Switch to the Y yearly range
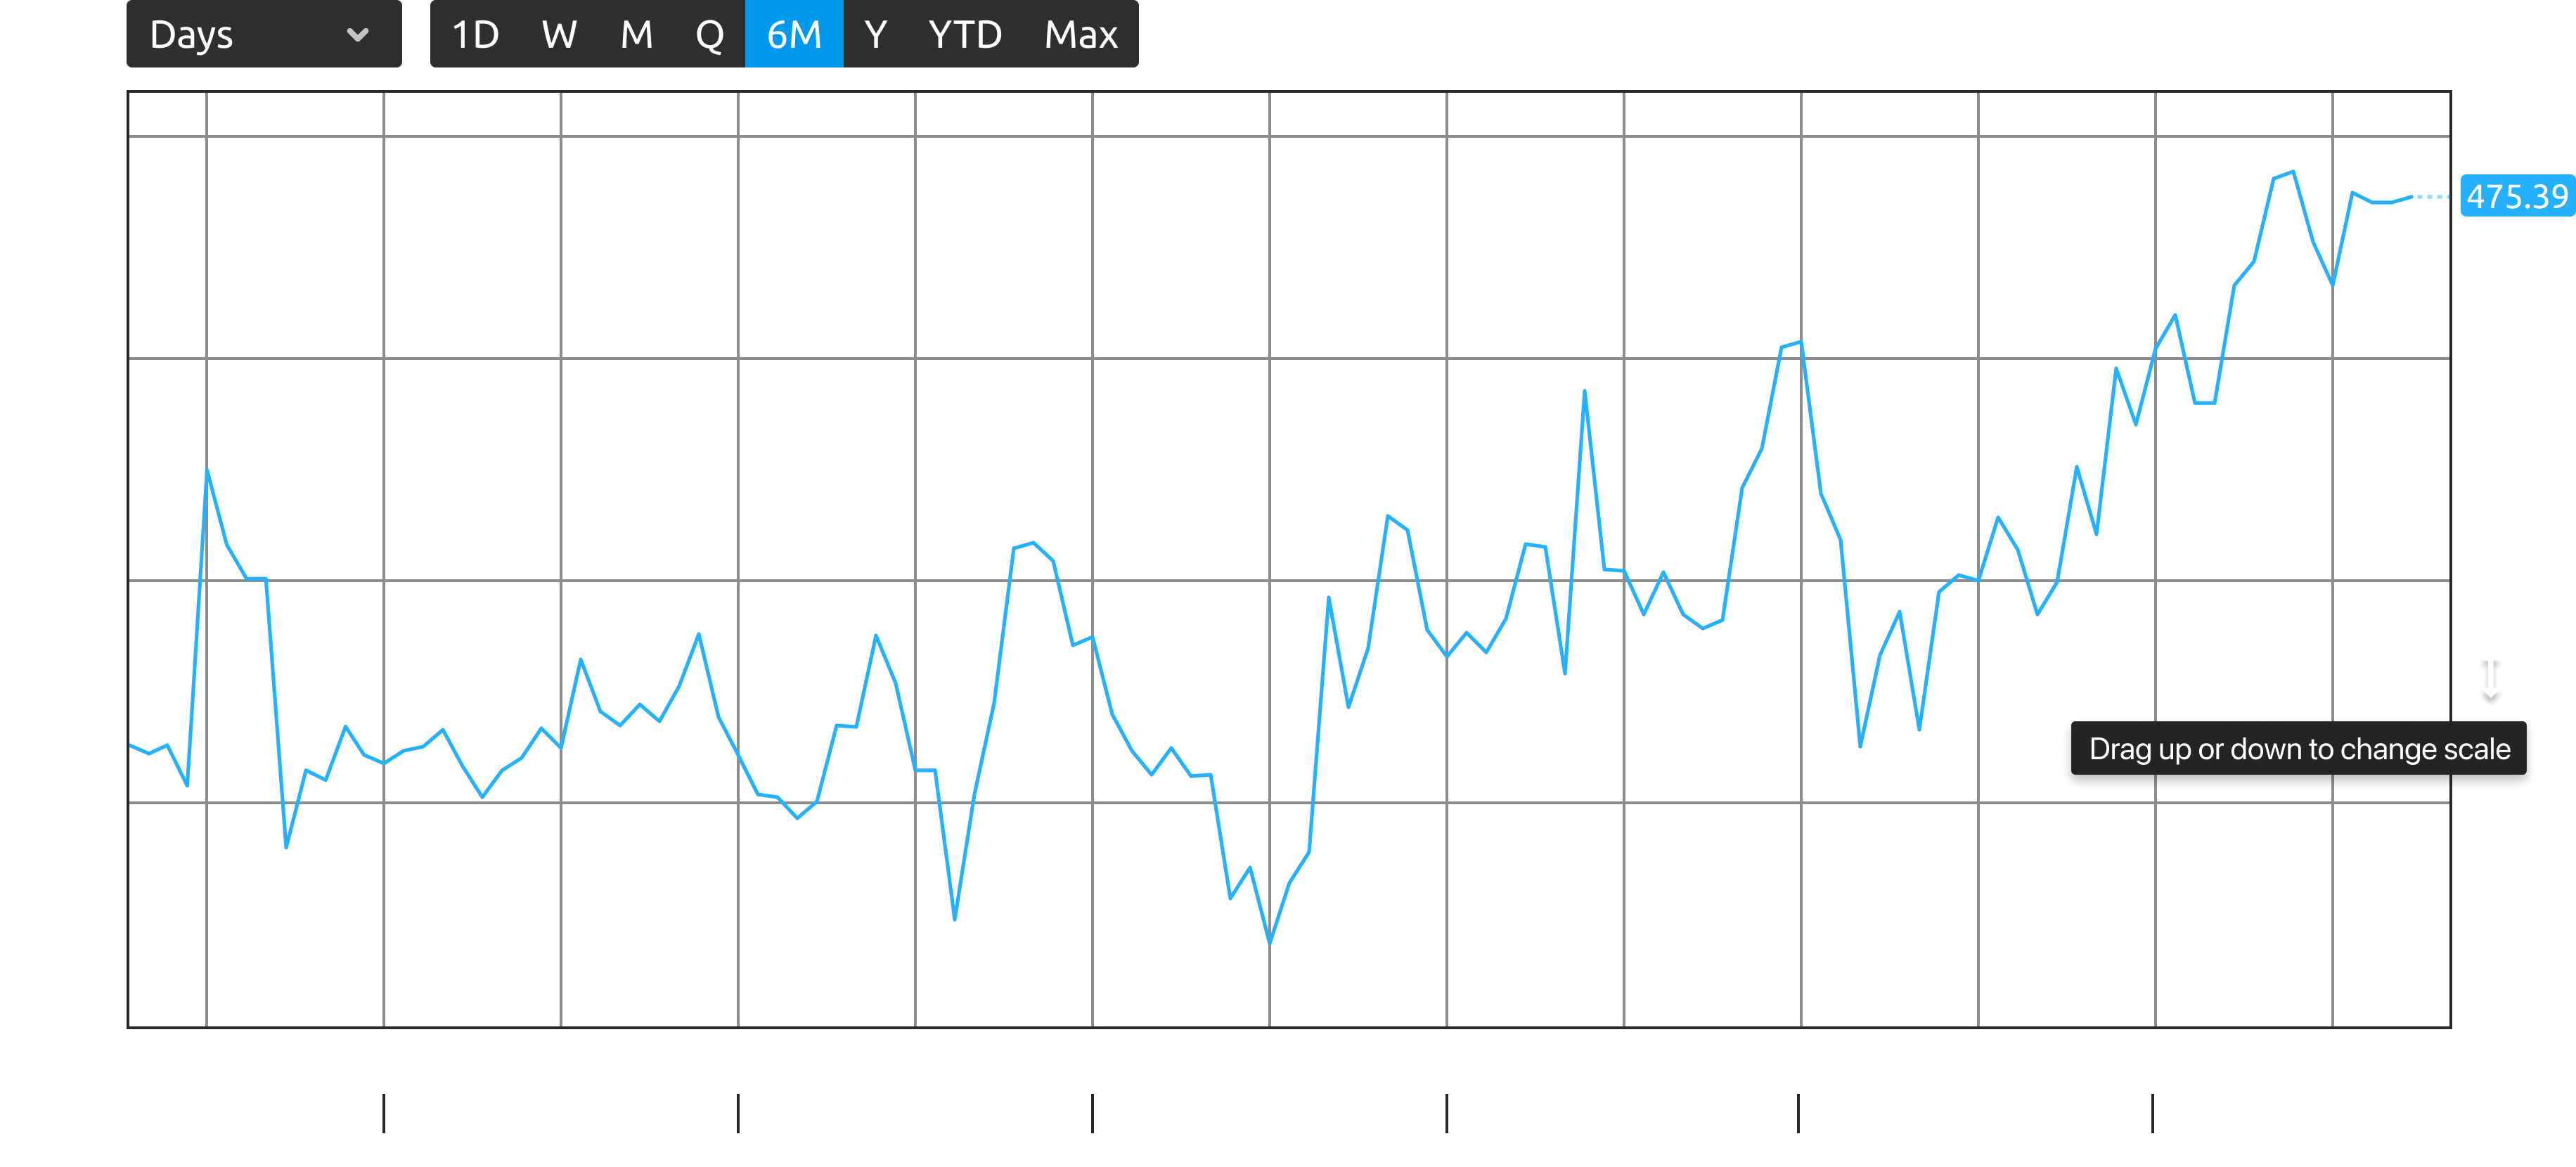 click(x=875, y=35)
